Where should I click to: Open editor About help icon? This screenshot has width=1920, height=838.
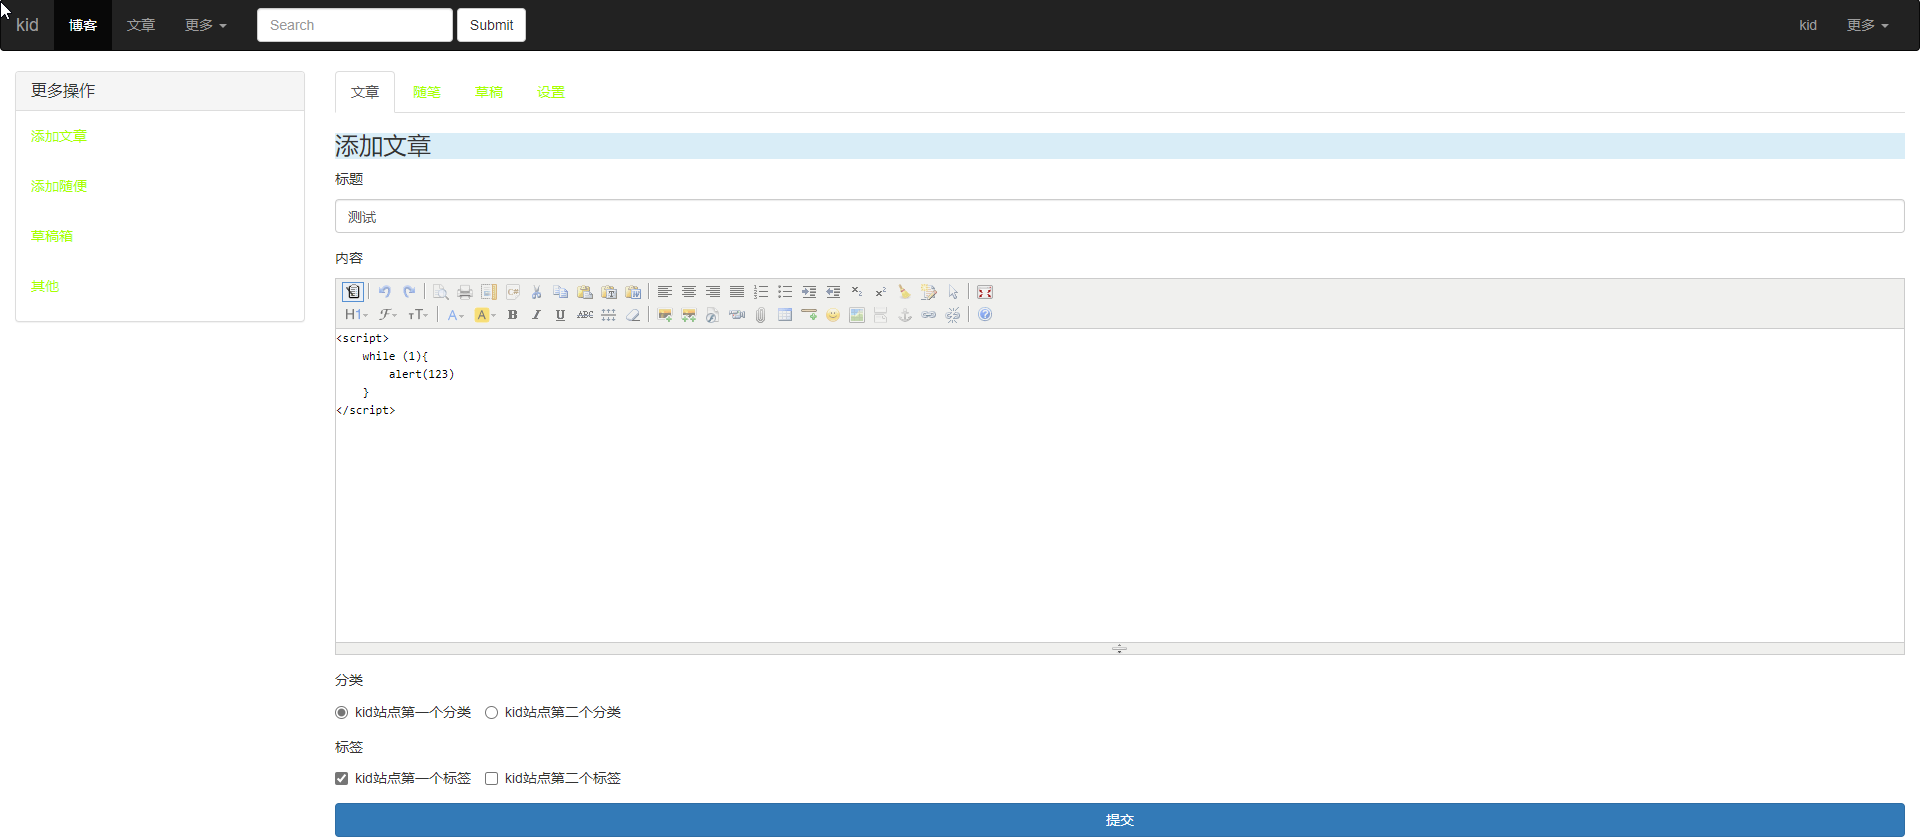(985, 315)
